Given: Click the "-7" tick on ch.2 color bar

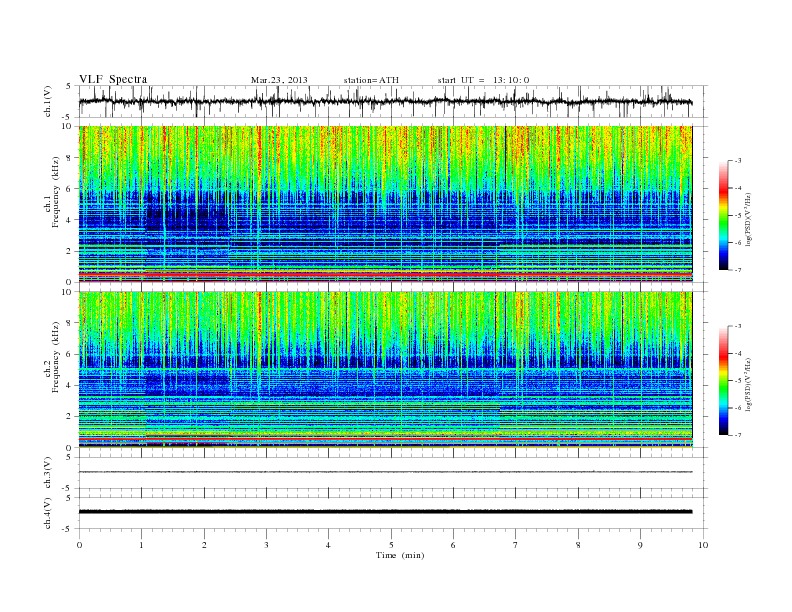Looking at the screenshot, I should (x=738, y=435).
